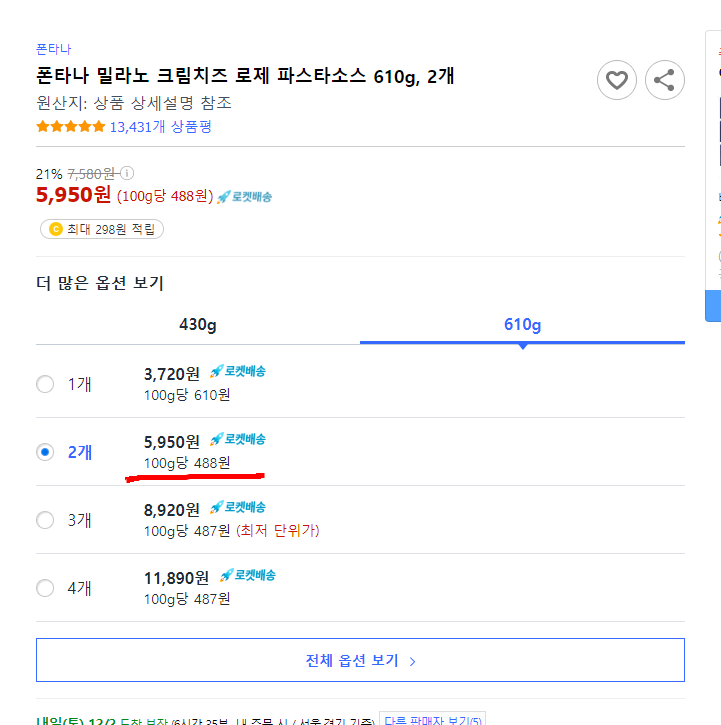Viewport: 721px width, 725px height.
Task: Click the chevron in 전체 옵션 보기
Action: 413,662
